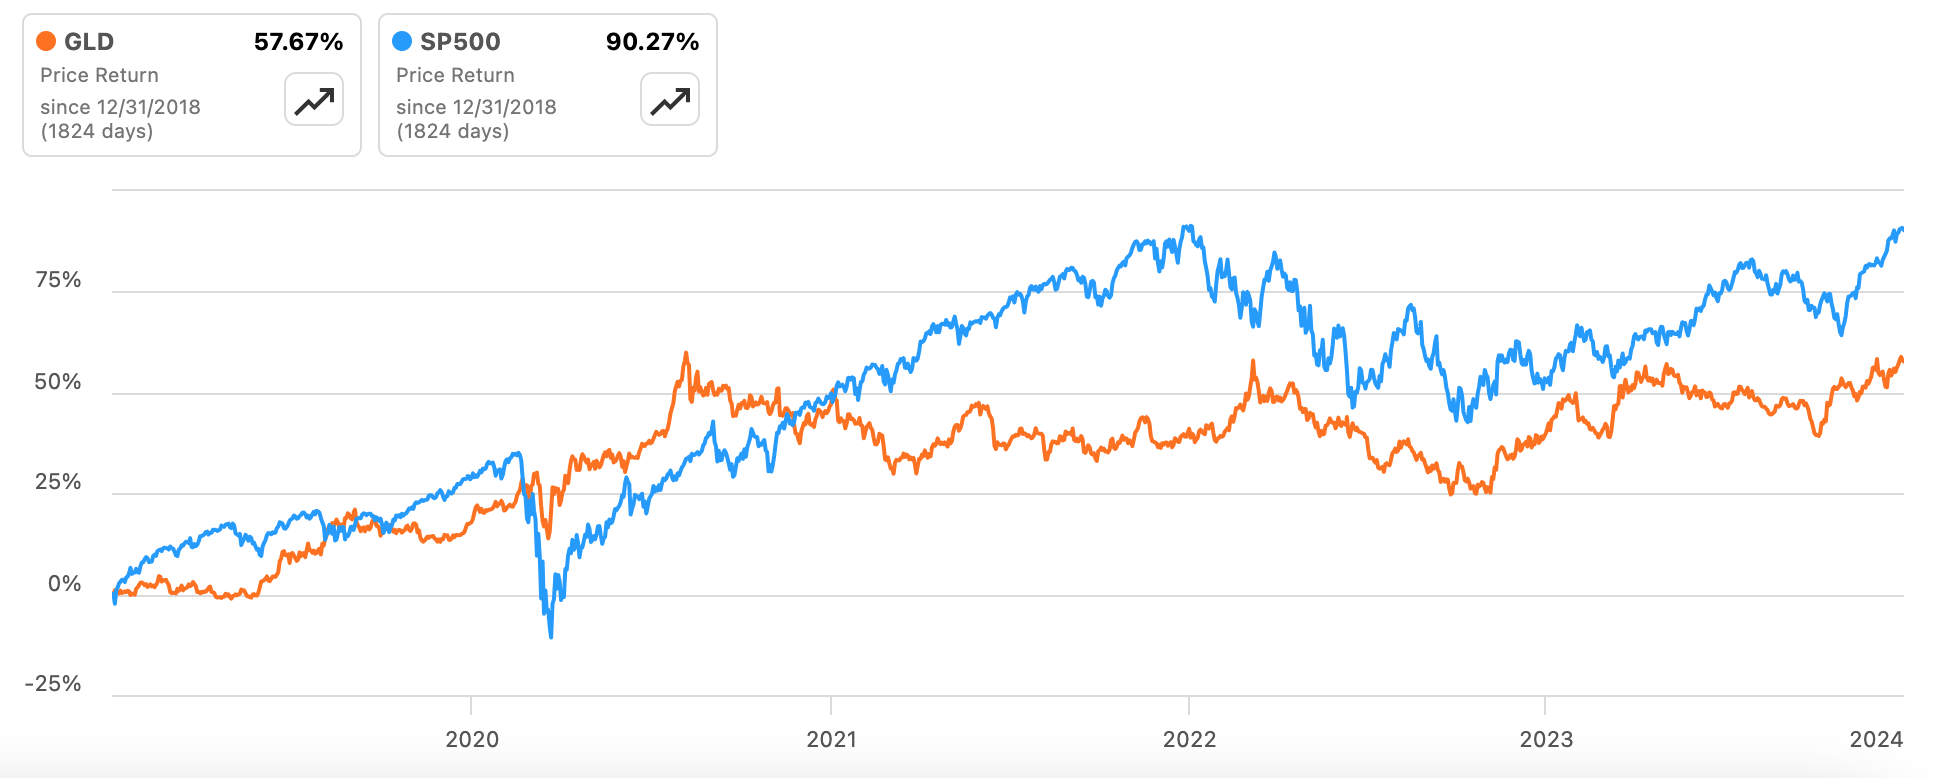The width and height of the screenshot is (1952, 778).
Task: Click the blue SP500 marker in the legend
Action: (x=401, y=42)
